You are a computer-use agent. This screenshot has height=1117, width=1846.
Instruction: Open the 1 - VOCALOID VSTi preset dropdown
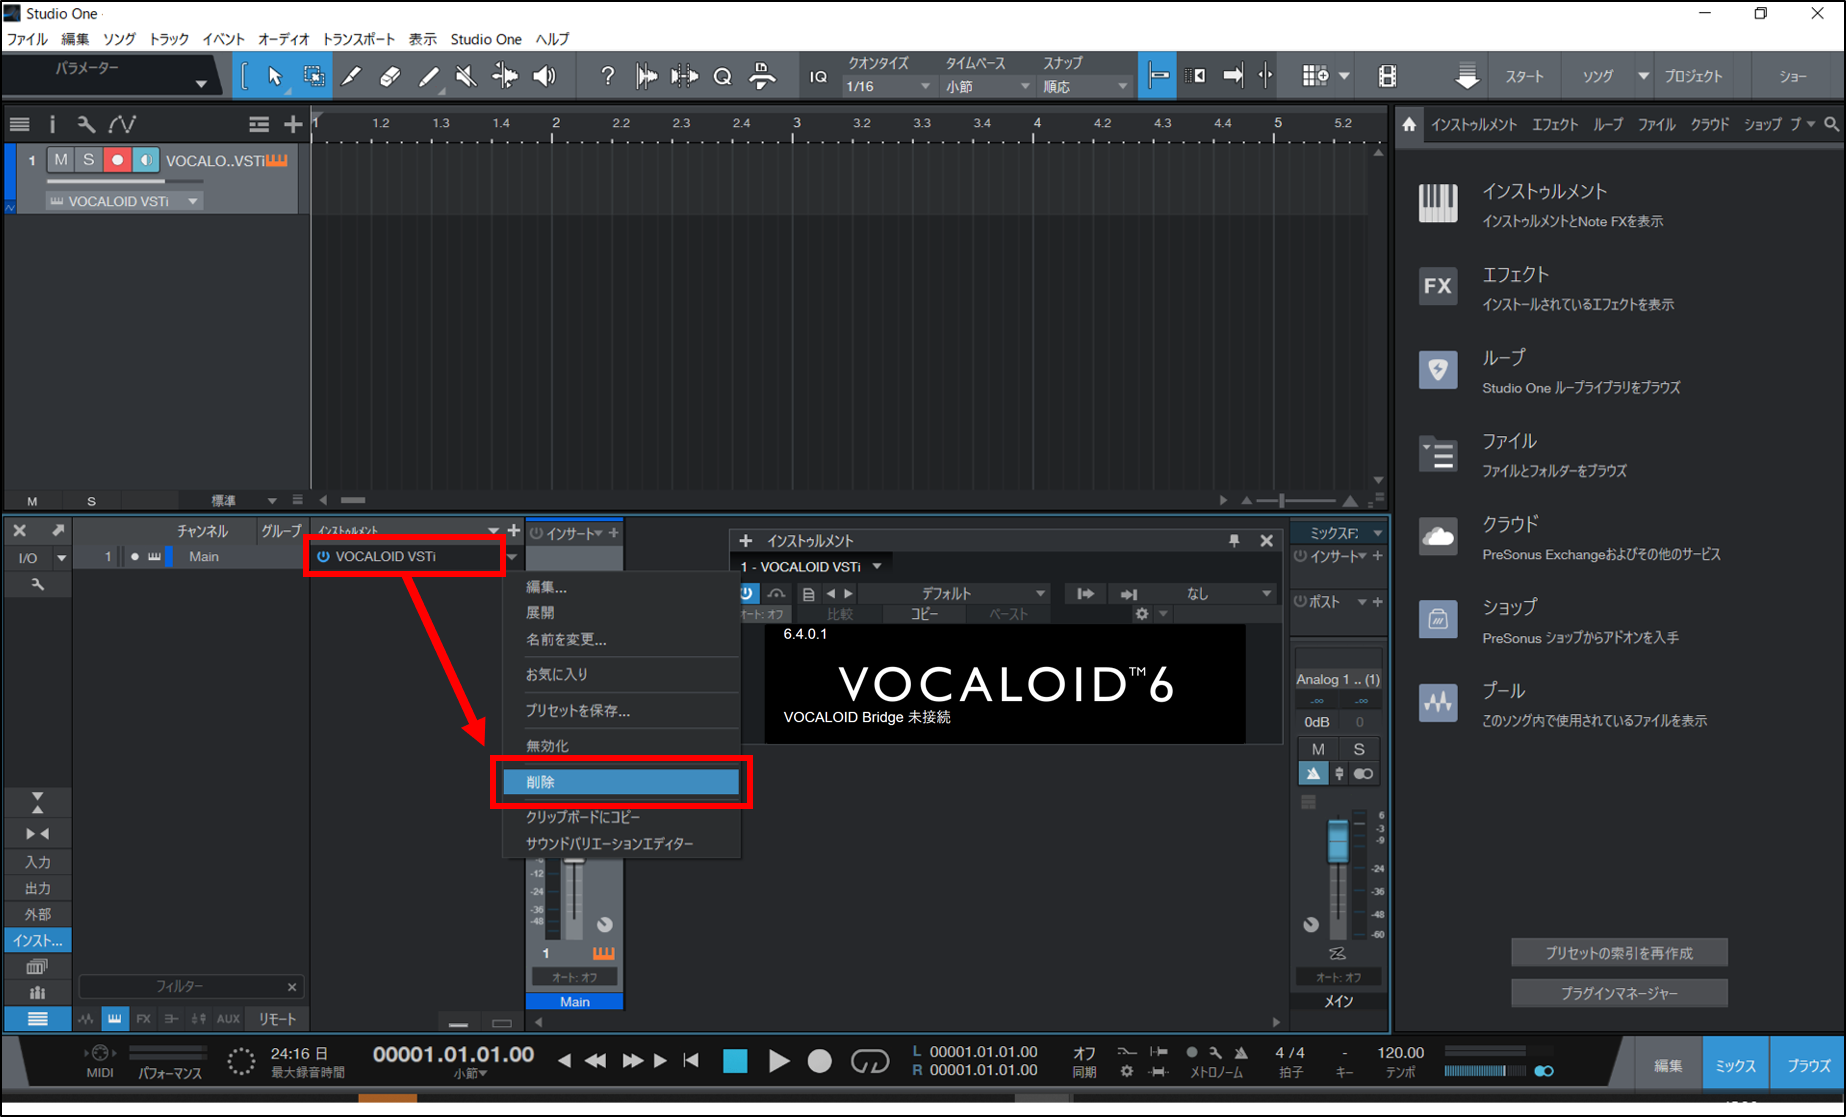[x=810, y=566]
